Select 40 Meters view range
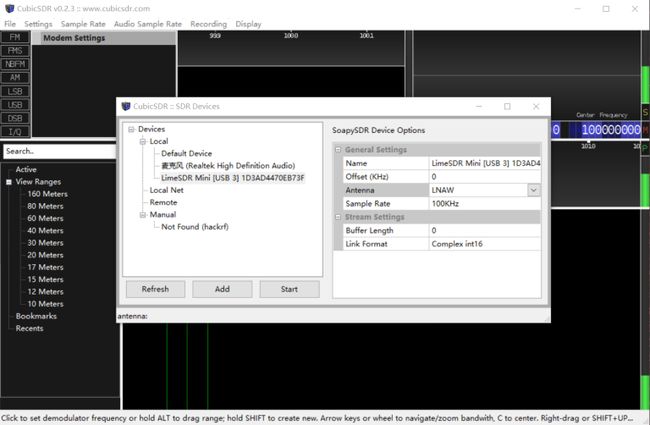The height and width of the screenshot is (425, 650). pos(45,231)
